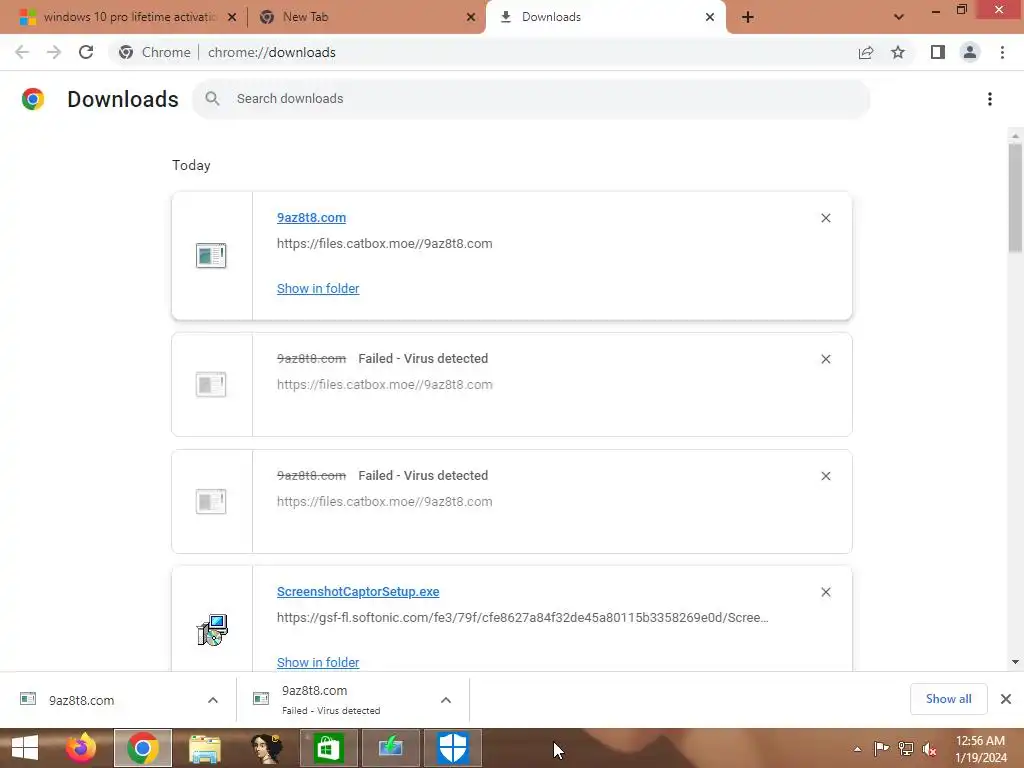Close the Downloads tab
This screenshot has height=768, width=1024.
pos(710,18)
